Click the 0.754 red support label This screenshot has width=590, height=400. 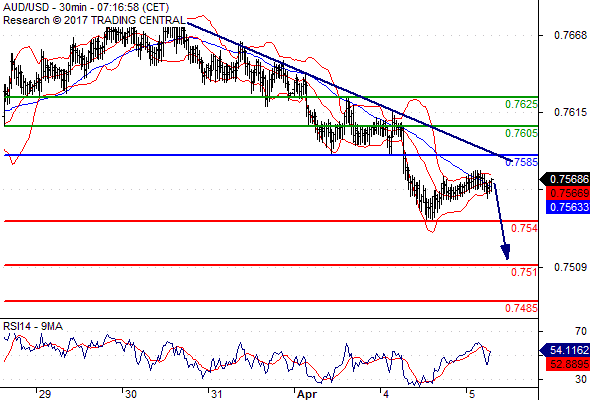(x=524, y=228)
